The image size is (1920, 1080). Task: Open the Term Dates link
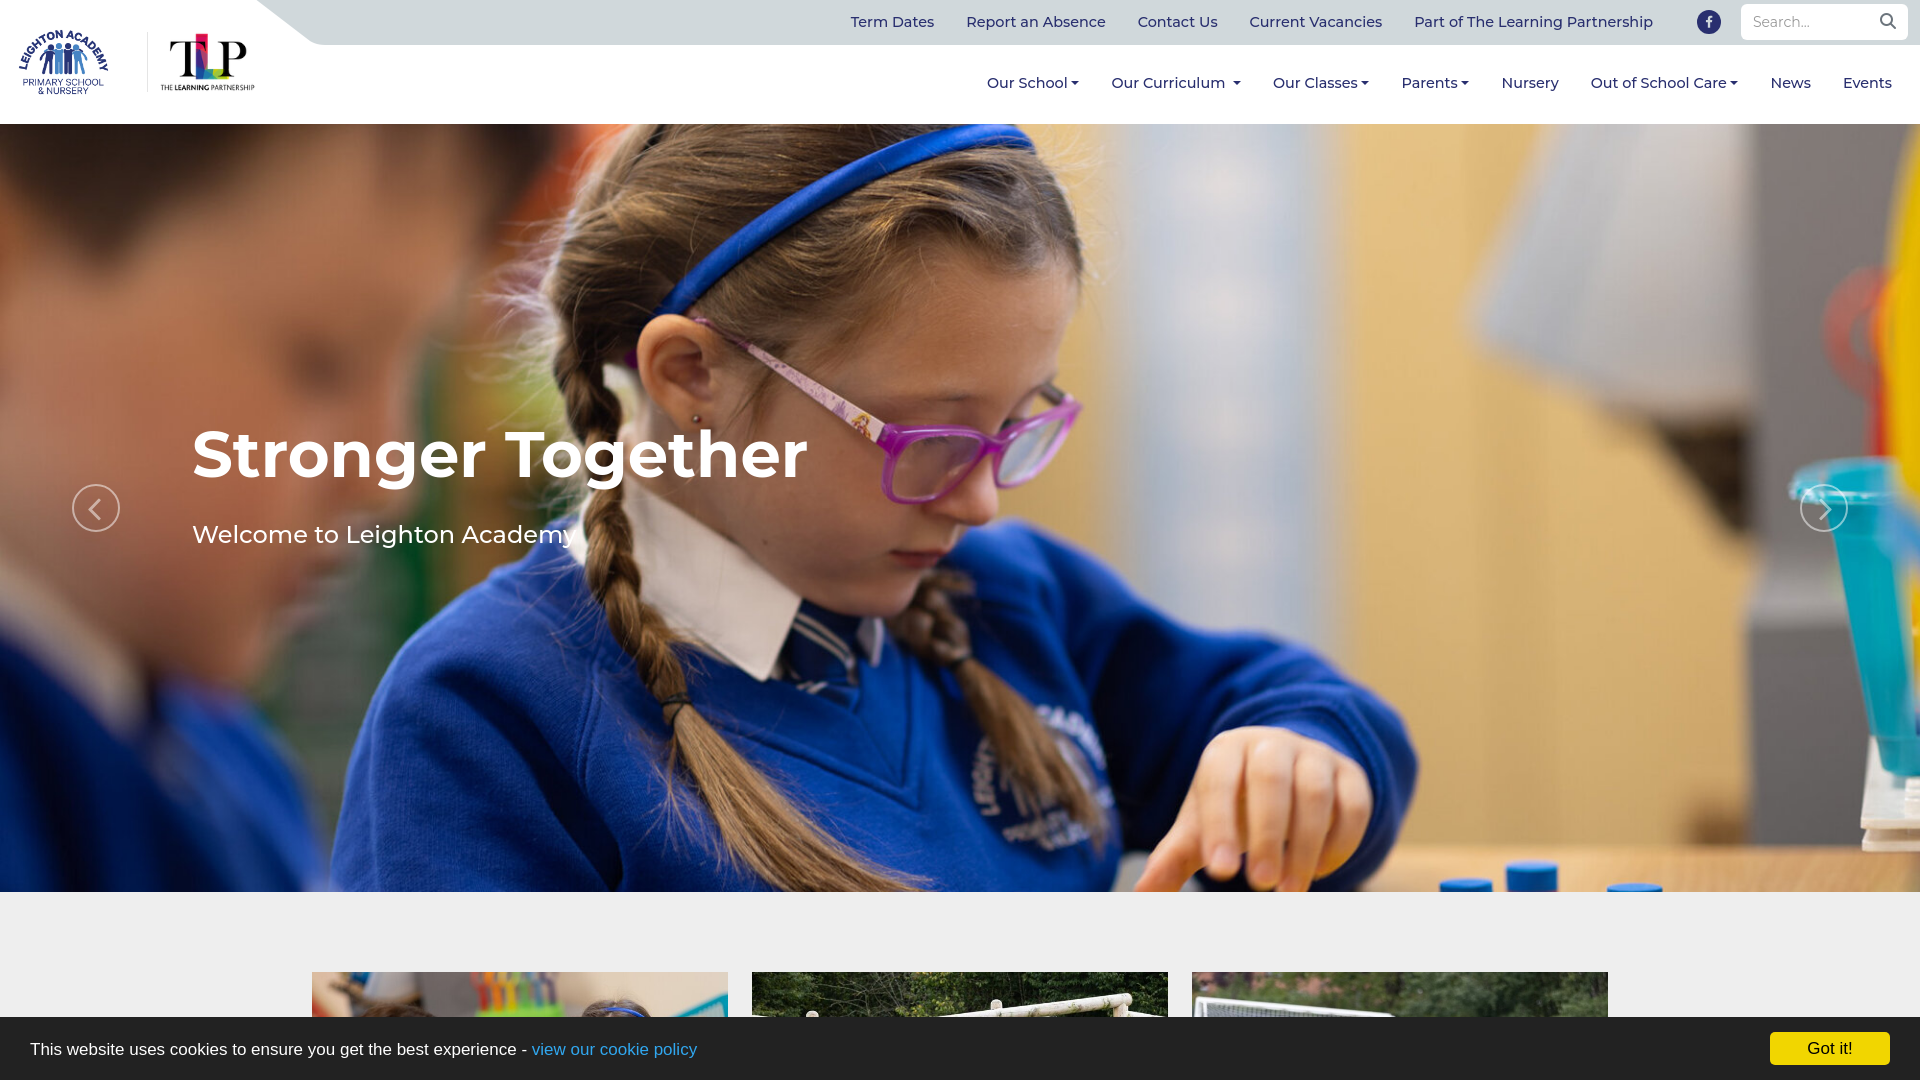point(892,22)
